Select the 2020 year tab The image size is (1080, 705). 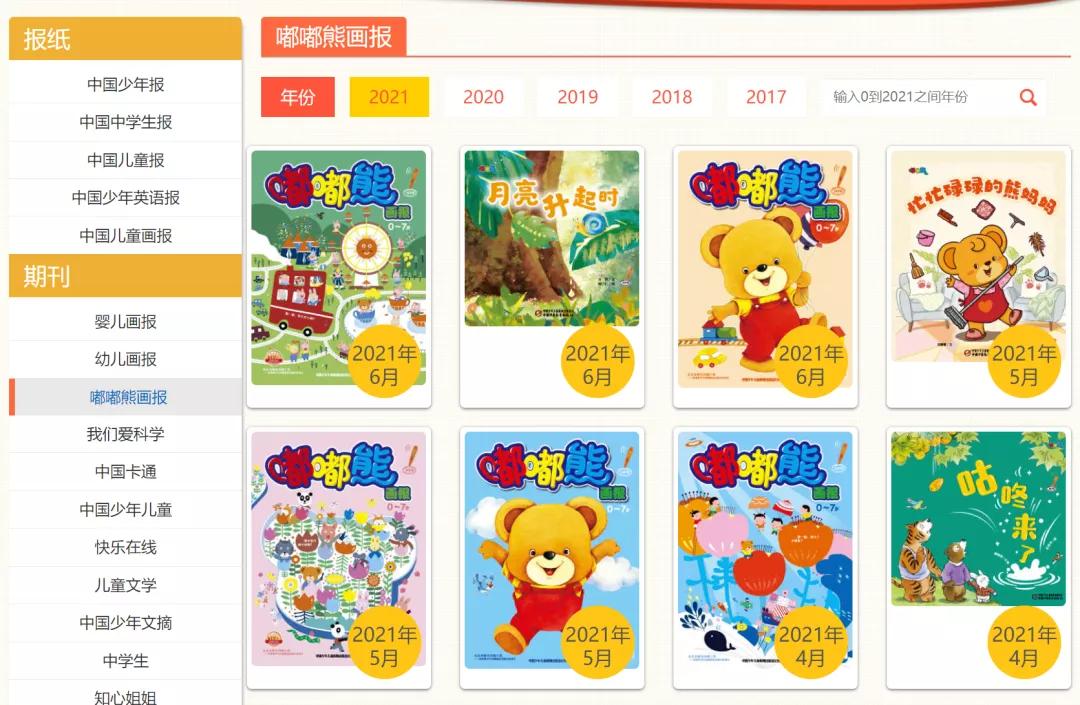[483, 97]
